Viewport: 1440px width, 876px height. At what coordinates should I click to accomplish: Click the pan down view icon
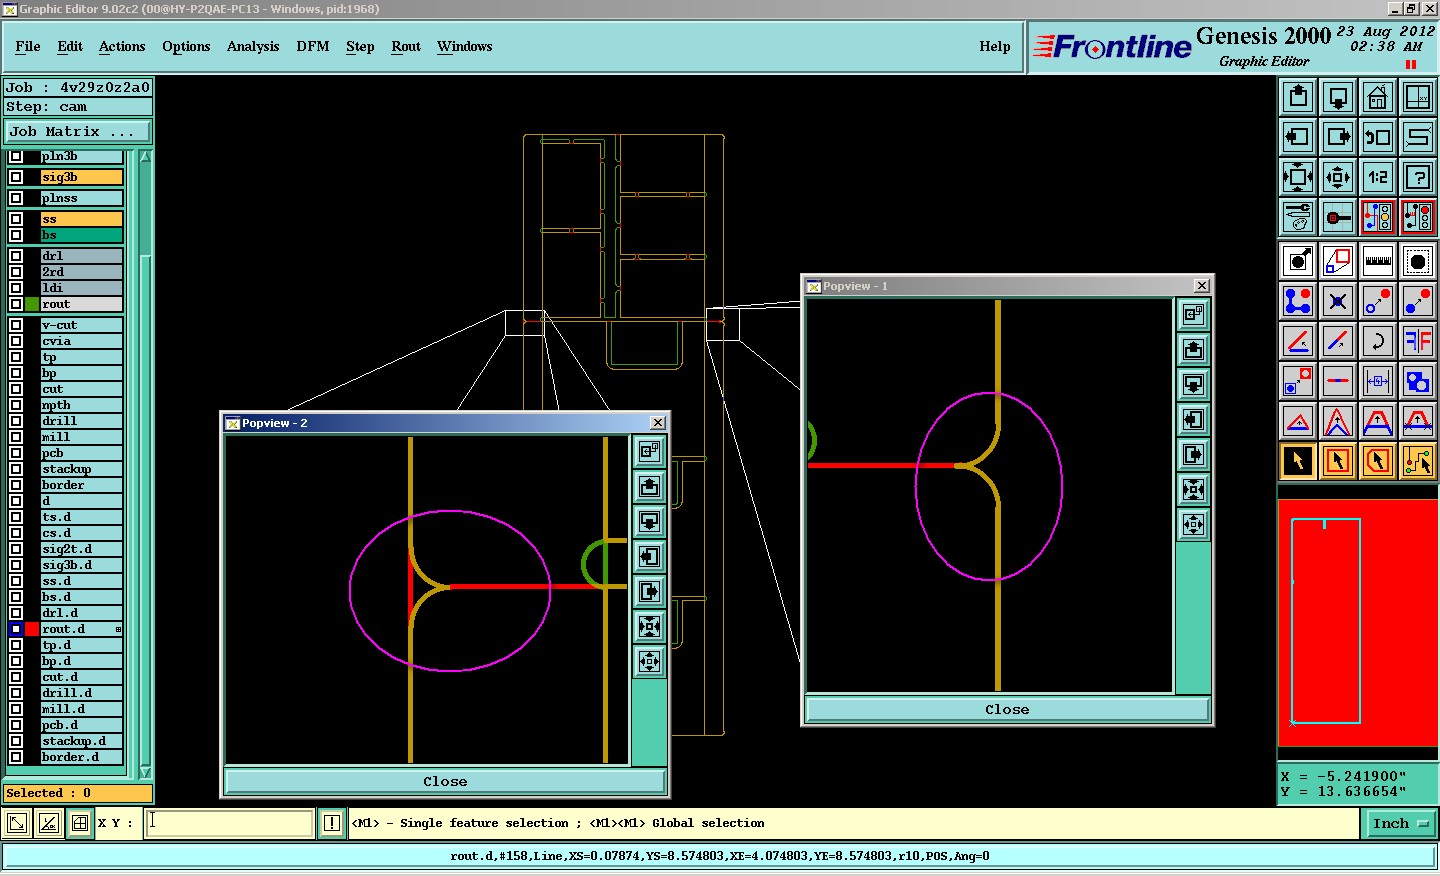tap(1338, 97)
